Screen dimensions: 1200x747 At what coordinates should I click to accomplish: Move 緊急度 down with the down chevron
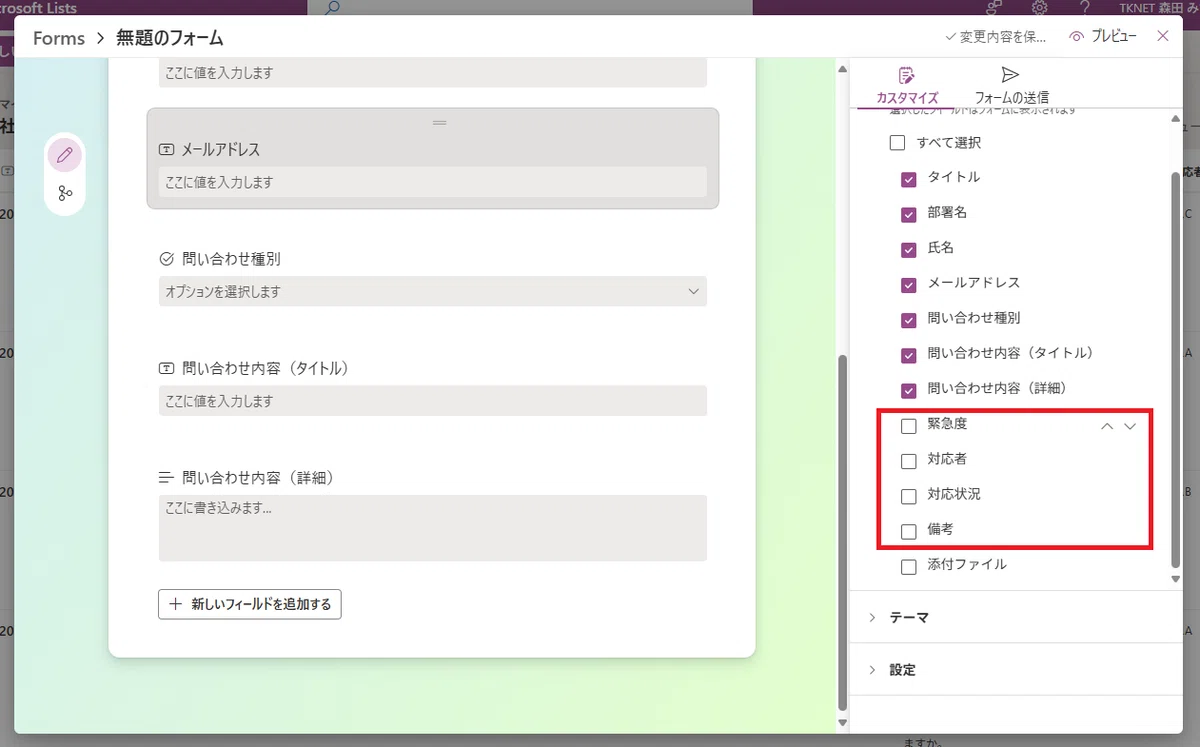(1131, 426)
